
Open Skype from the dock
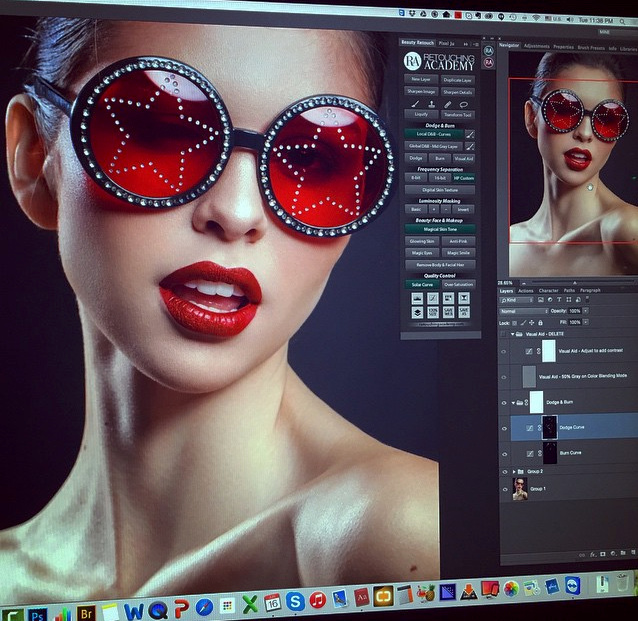click(x=295, y=602)
